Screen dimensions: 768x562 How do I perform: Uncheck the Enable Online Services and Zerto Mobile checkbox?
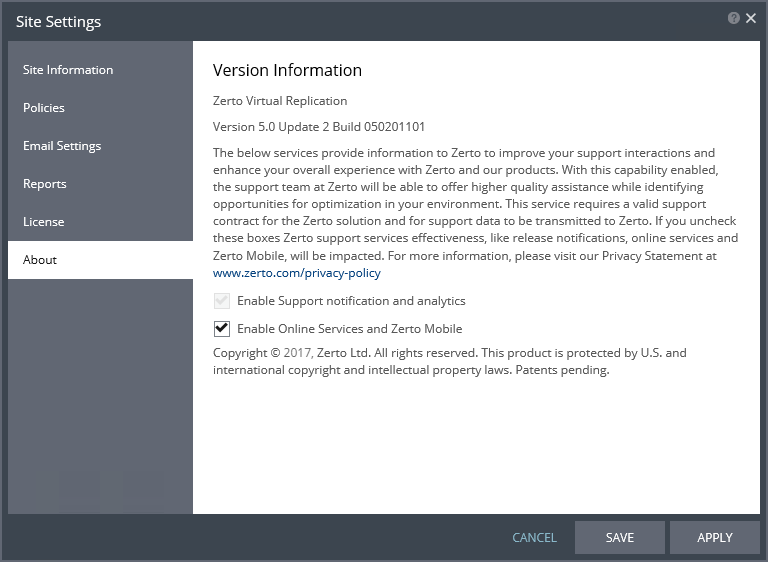coord(222,329)
